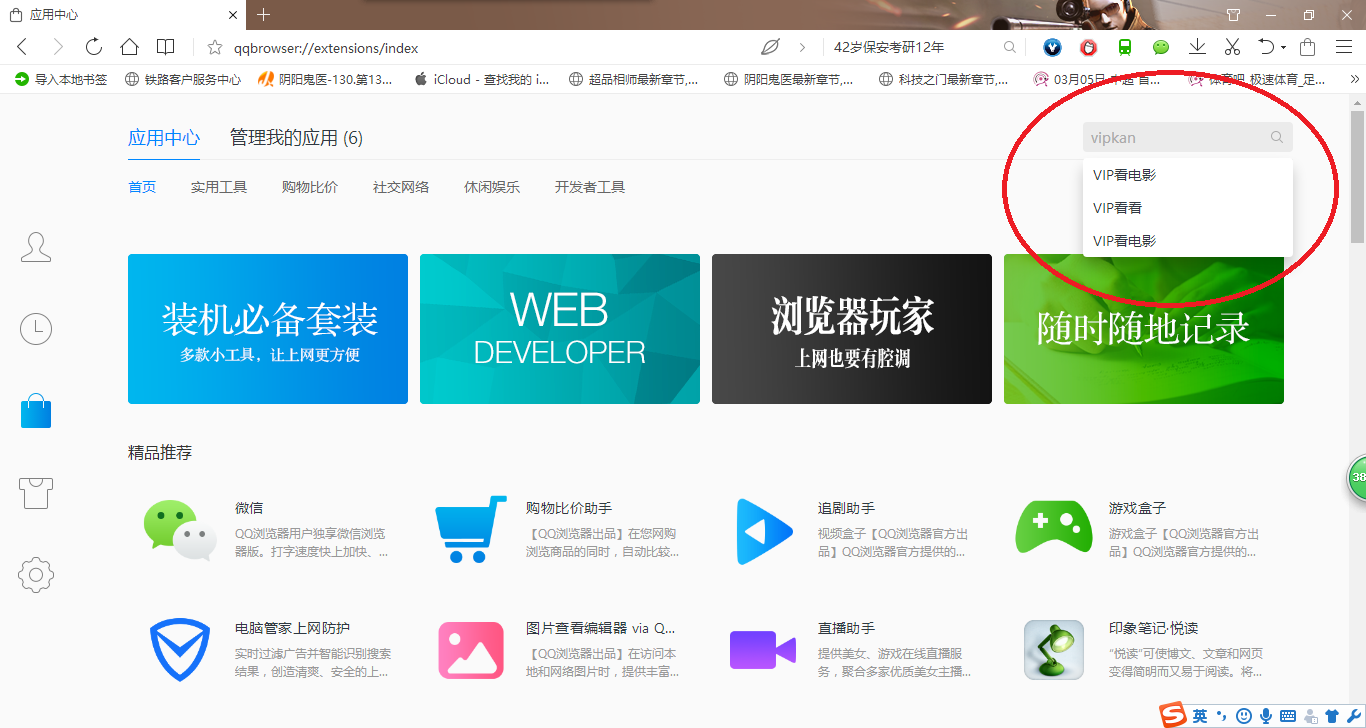This screenshot has height=728, width=1366.
Task: Open the iCloud bookmark
Action: pos(482,79)
